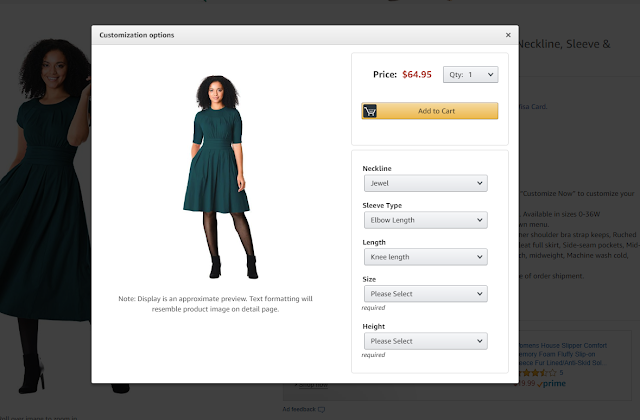
Task: Click the Shop now link behind dialog
Action: click(x=313, y=384)
